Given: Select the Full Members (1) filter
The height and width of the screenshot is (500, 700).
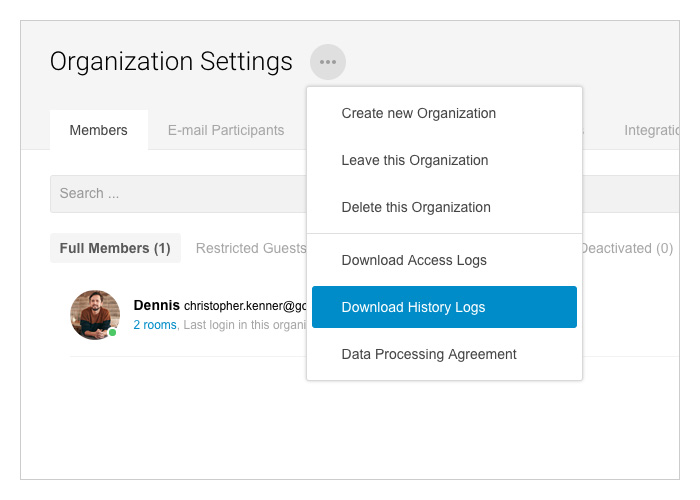Looking at the screenshot, I should pyautogui.click(x=115, y=248).
